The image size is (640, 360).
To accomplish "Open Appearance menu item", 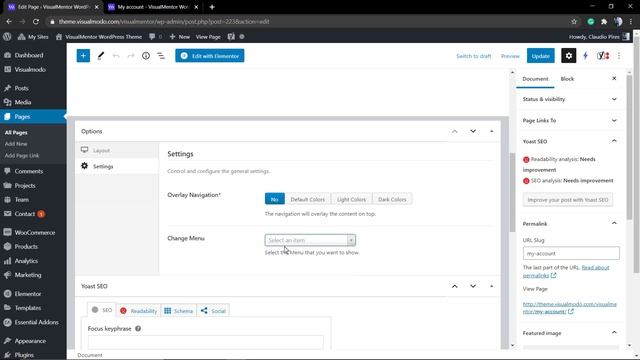I will [30, 341].
